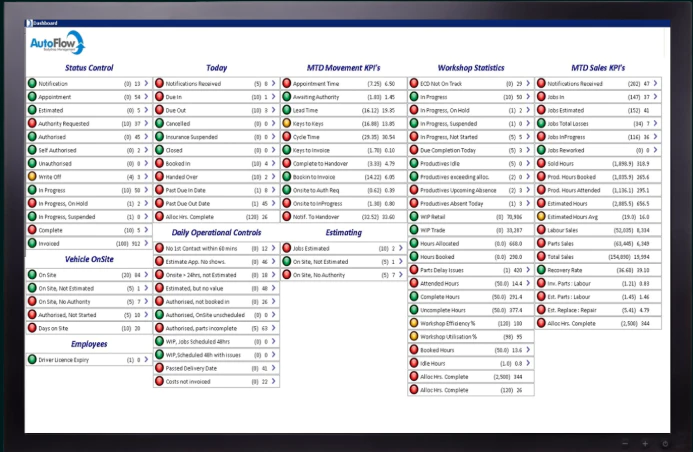Click the green indicator beside Invoiced
Image resolution: width=693 pixels, height=452 pixels.
point(32,243)
